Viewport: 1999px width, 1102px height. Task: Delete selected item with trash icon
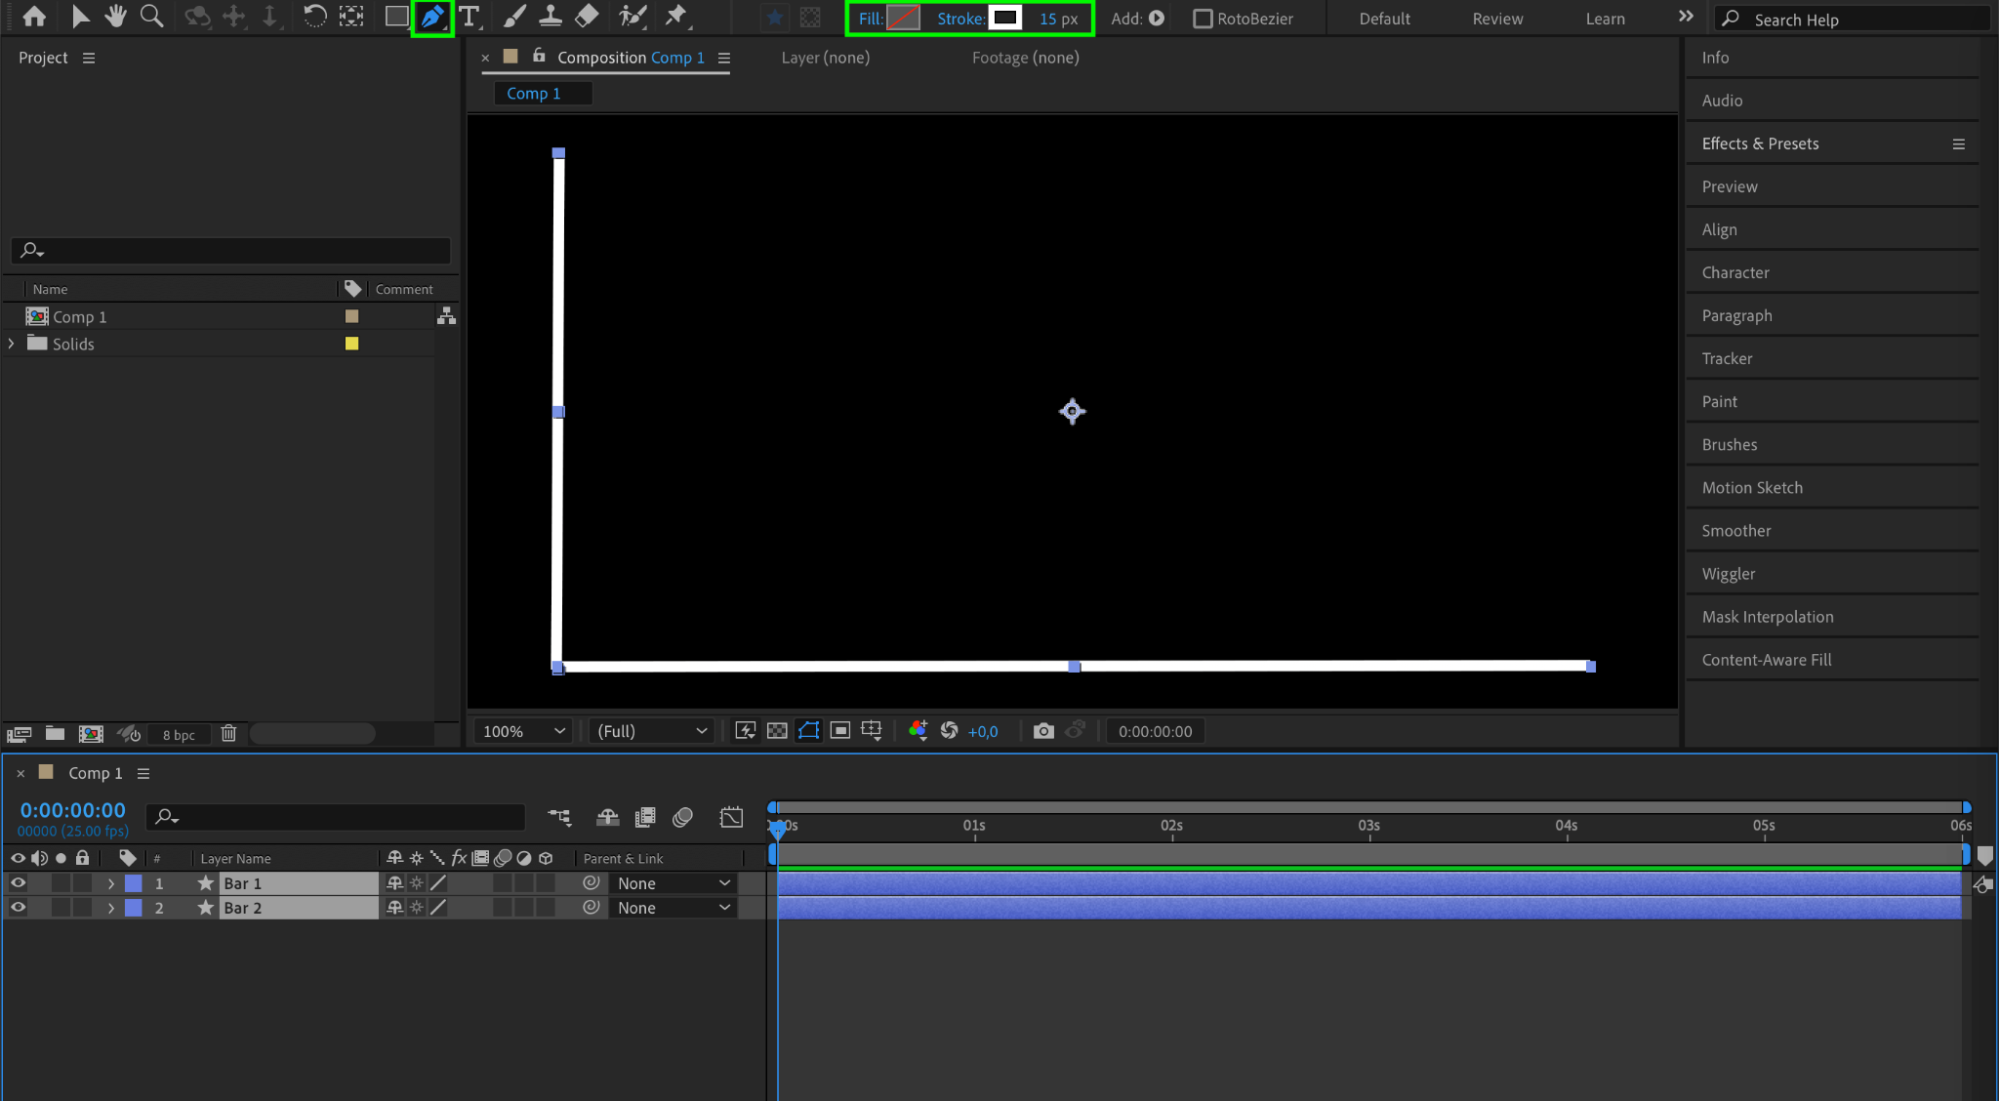pyautogui.click(x=228, y=734)
